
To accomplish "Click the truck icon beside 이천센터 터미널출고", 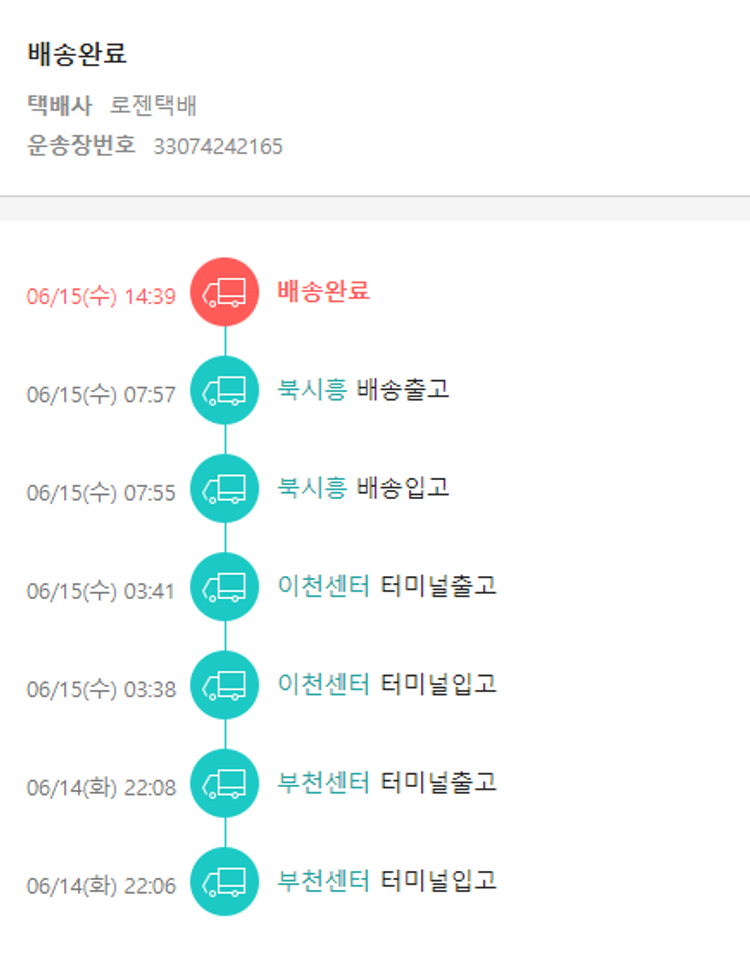I will tap(224, 587).
